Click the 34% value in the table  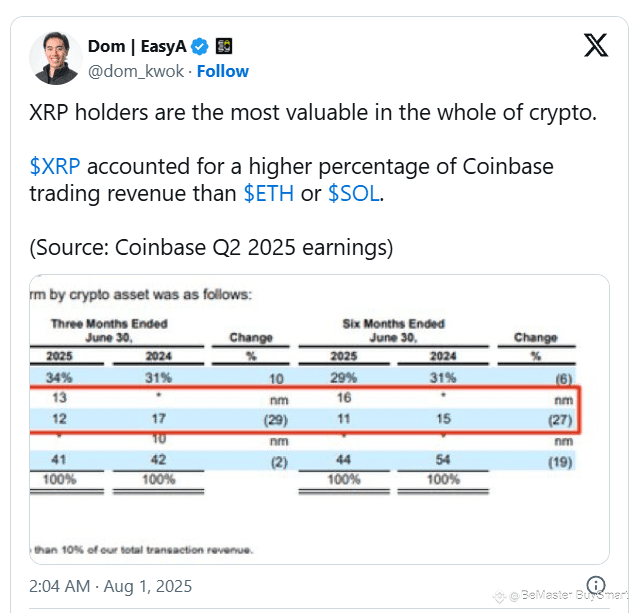[59, 378]
